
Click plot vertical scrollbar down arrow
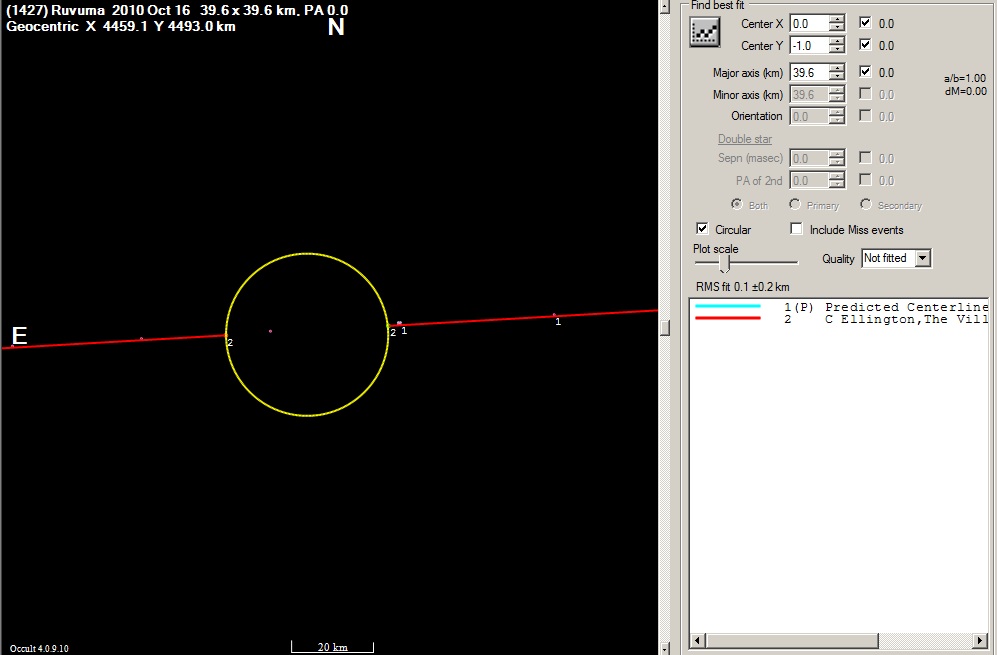664,648
